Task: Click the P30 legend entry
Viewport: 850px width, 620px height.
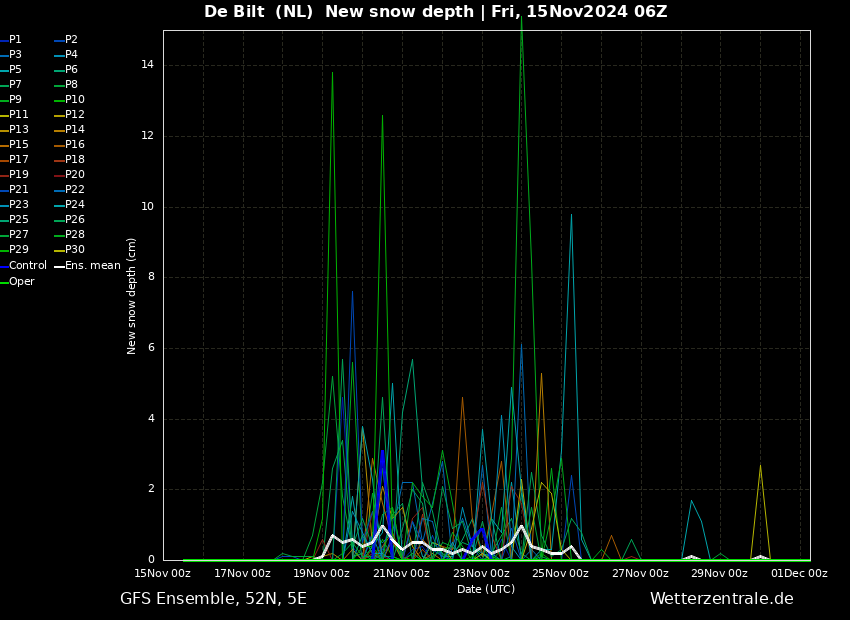Action: (69, 250)
